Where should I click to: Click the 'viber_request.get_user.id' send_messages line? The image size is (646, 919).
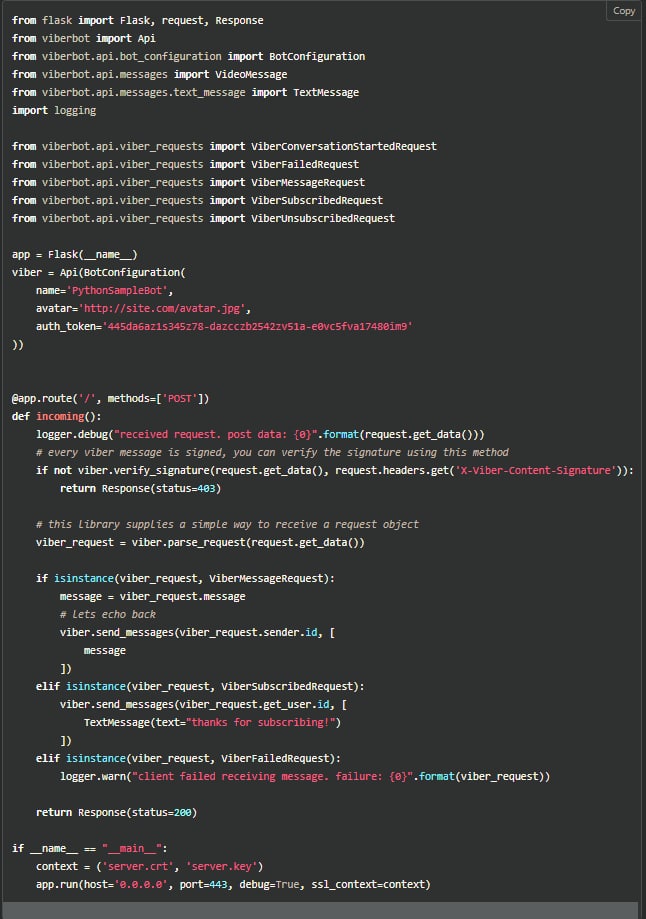point(203,704)
